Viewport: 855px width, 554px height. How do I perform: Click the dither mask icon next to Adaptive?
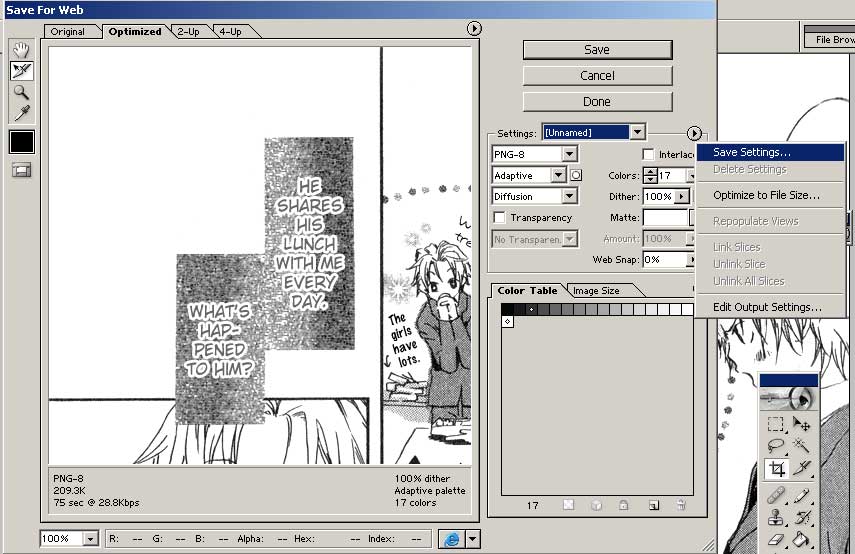click(576, 175)
